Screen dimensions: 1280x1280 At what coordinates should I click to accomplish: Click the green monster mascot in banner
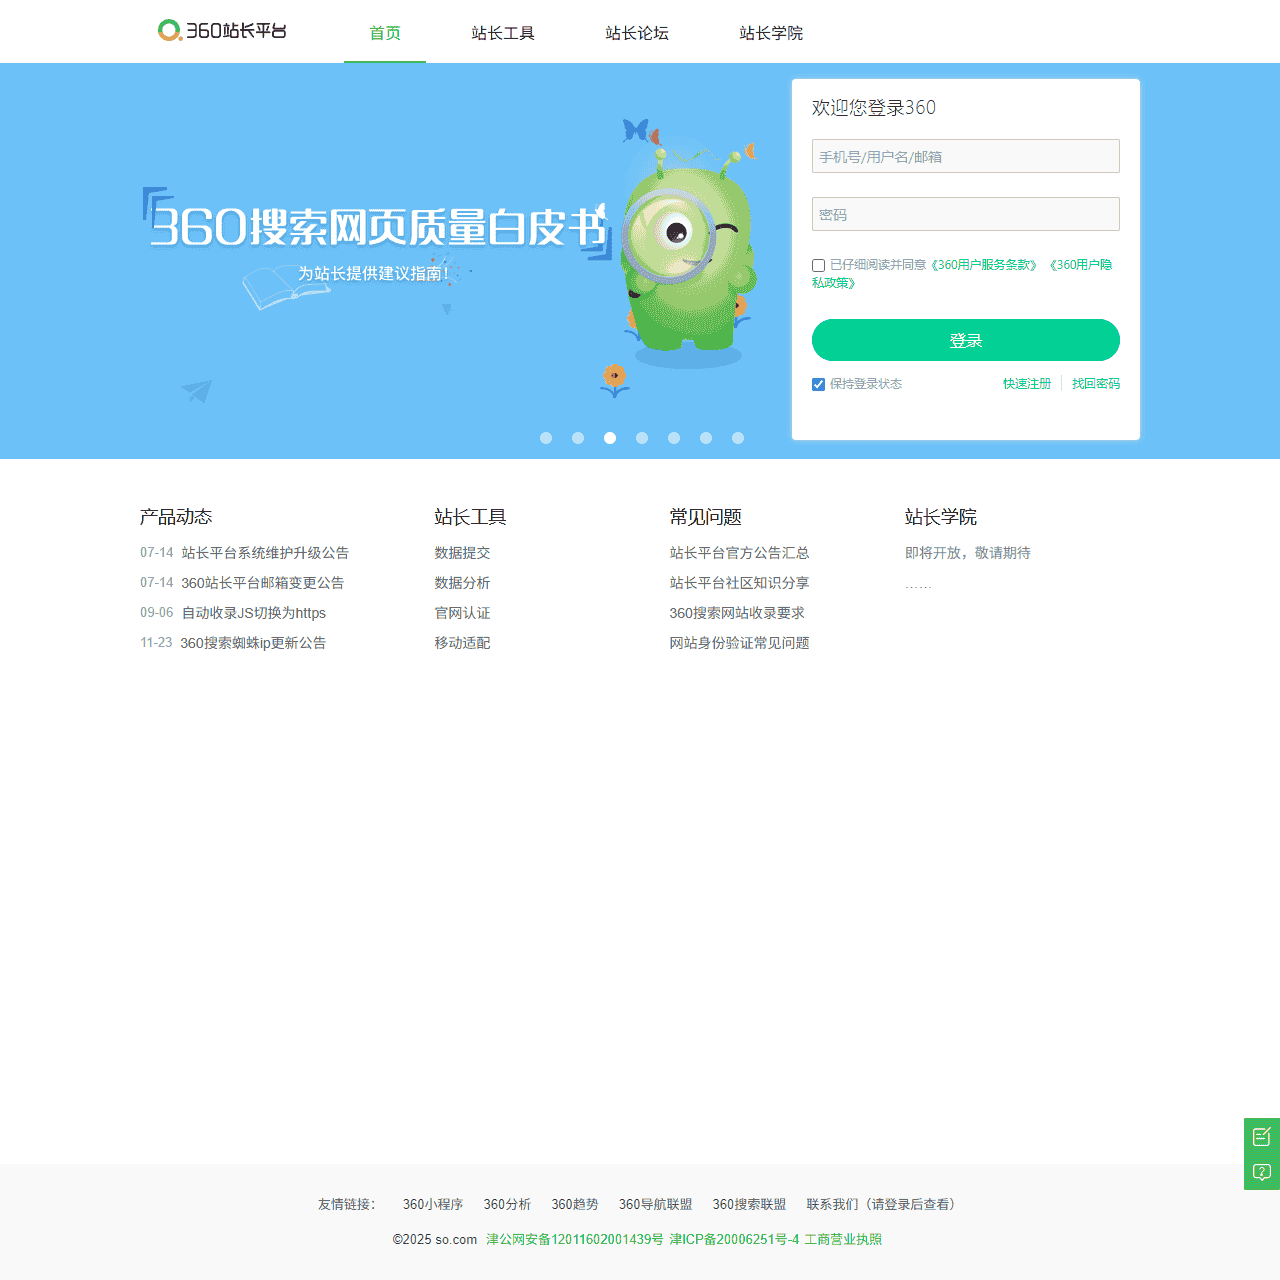(687, 260)
